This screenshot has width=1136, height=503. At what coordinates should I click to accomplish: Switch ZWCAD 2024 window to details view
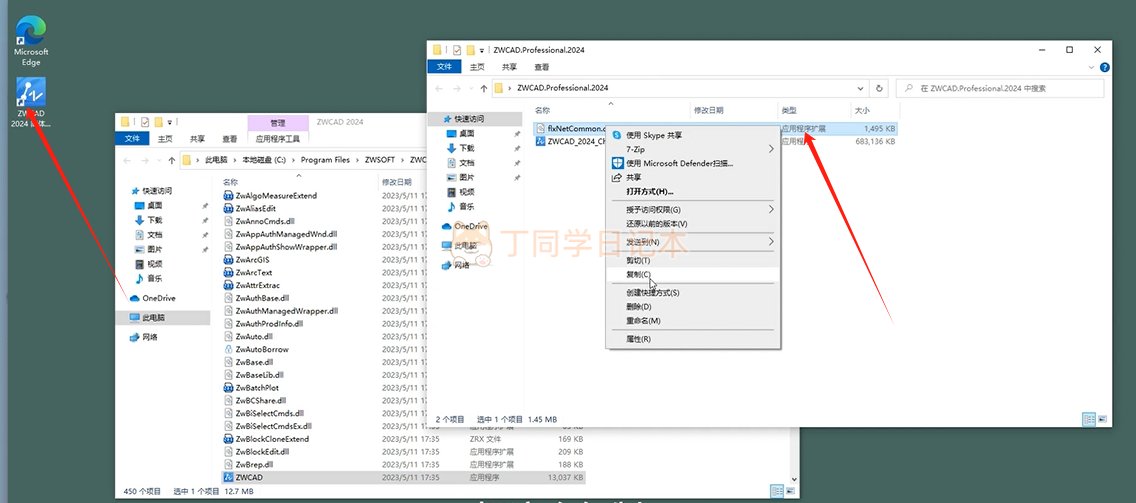(777, 491)
